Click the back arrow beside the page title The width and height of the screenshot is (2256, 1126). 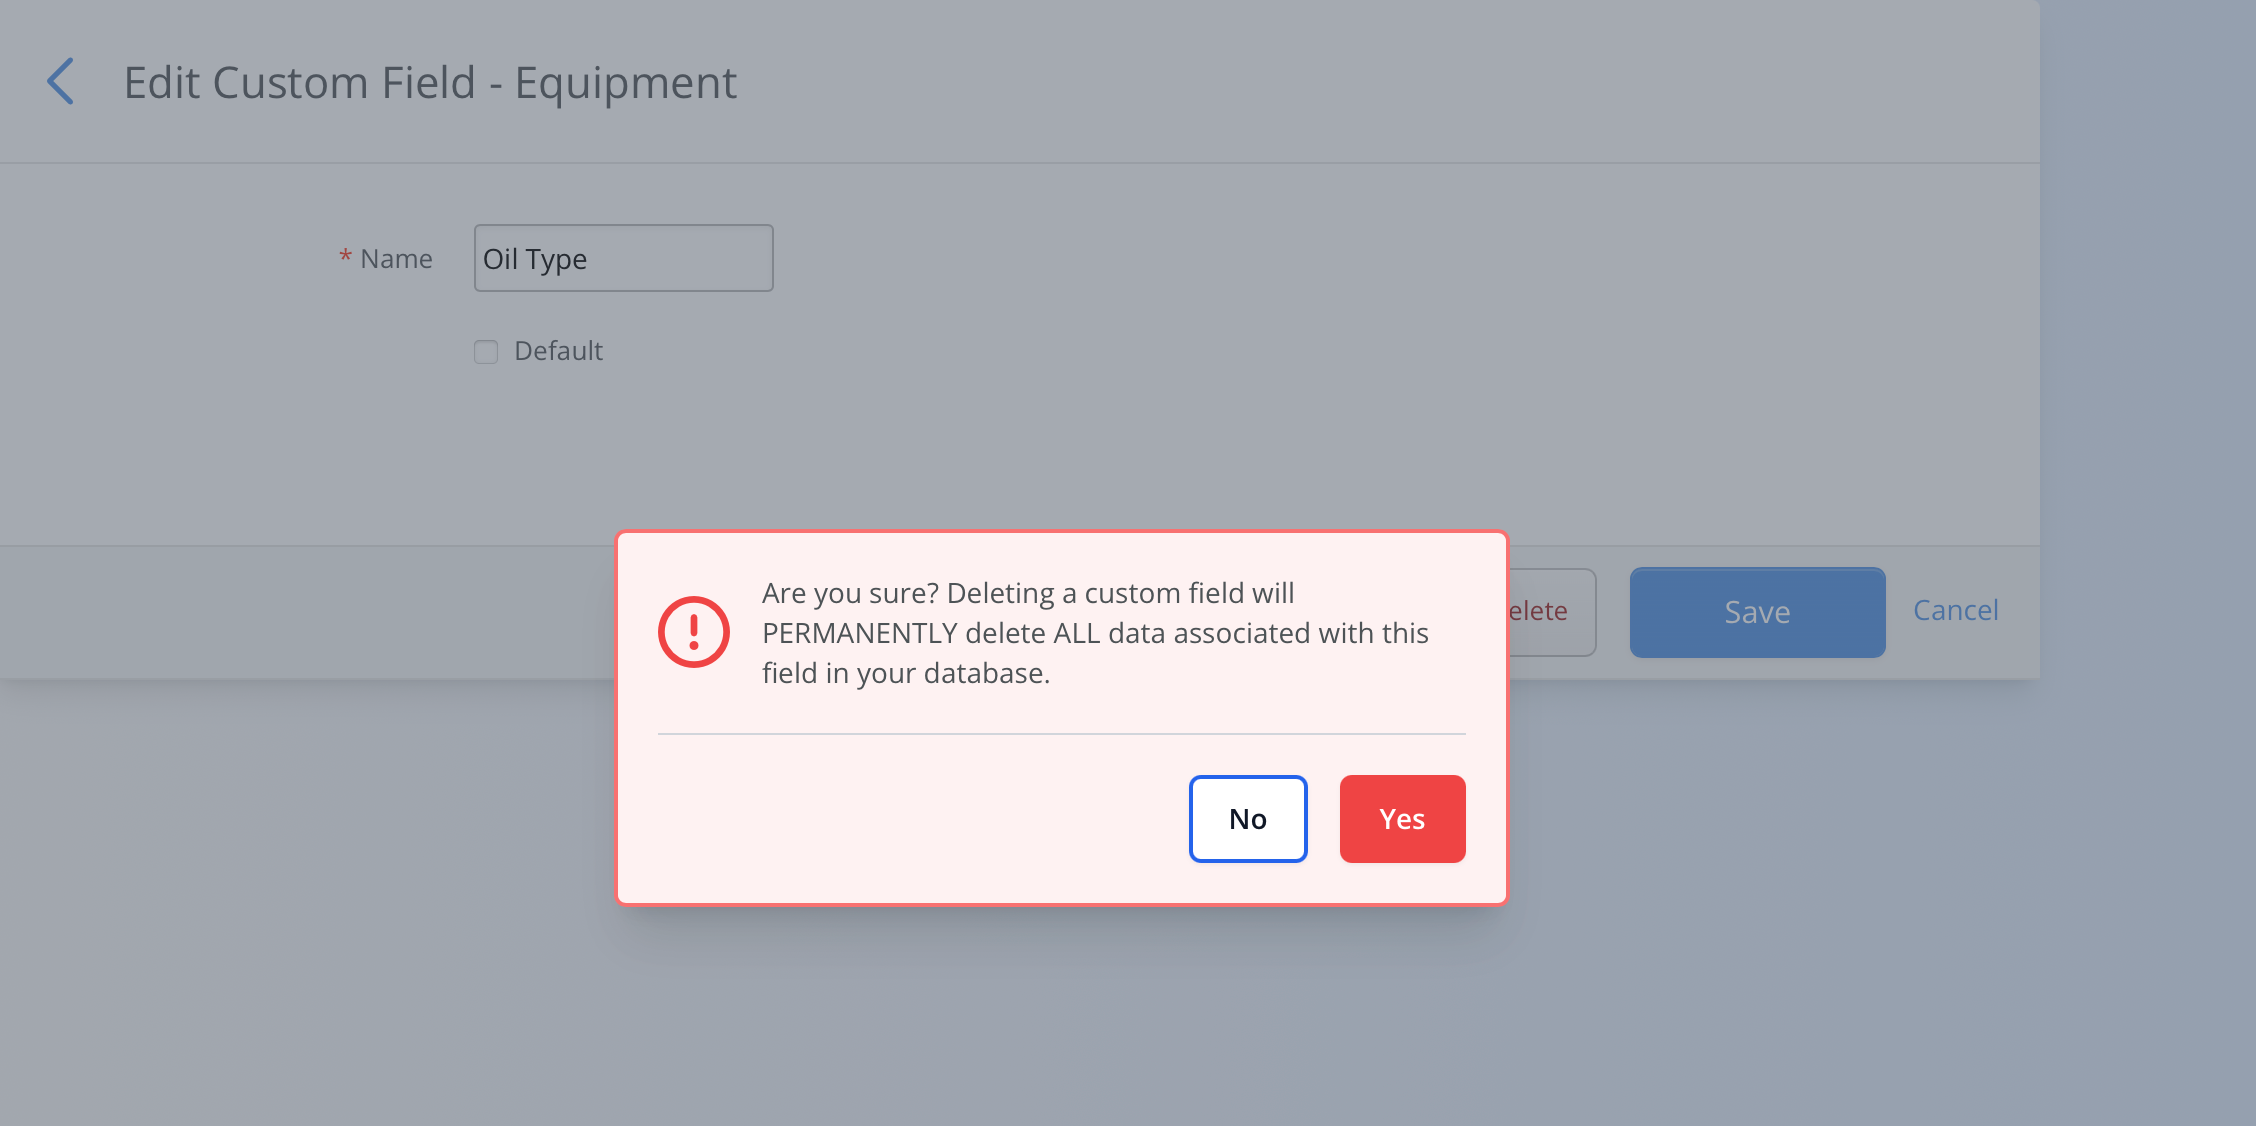click(x=61, y=82)
